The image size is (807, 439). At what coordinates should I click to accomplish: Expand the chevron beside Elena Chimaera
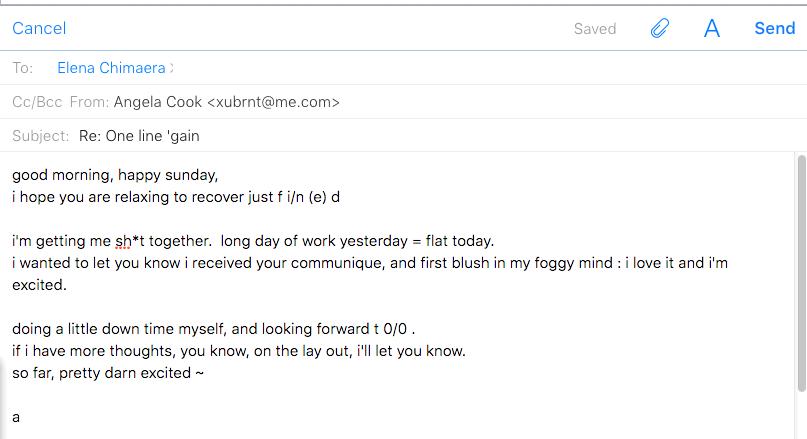point(172,68)
